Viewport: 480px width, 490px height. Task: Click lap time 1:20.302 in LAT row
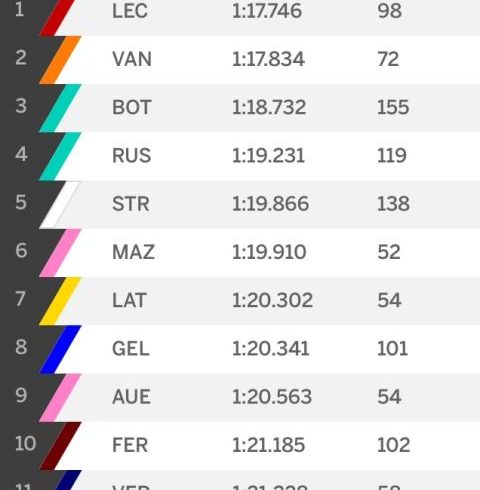(x=272, y=300)
